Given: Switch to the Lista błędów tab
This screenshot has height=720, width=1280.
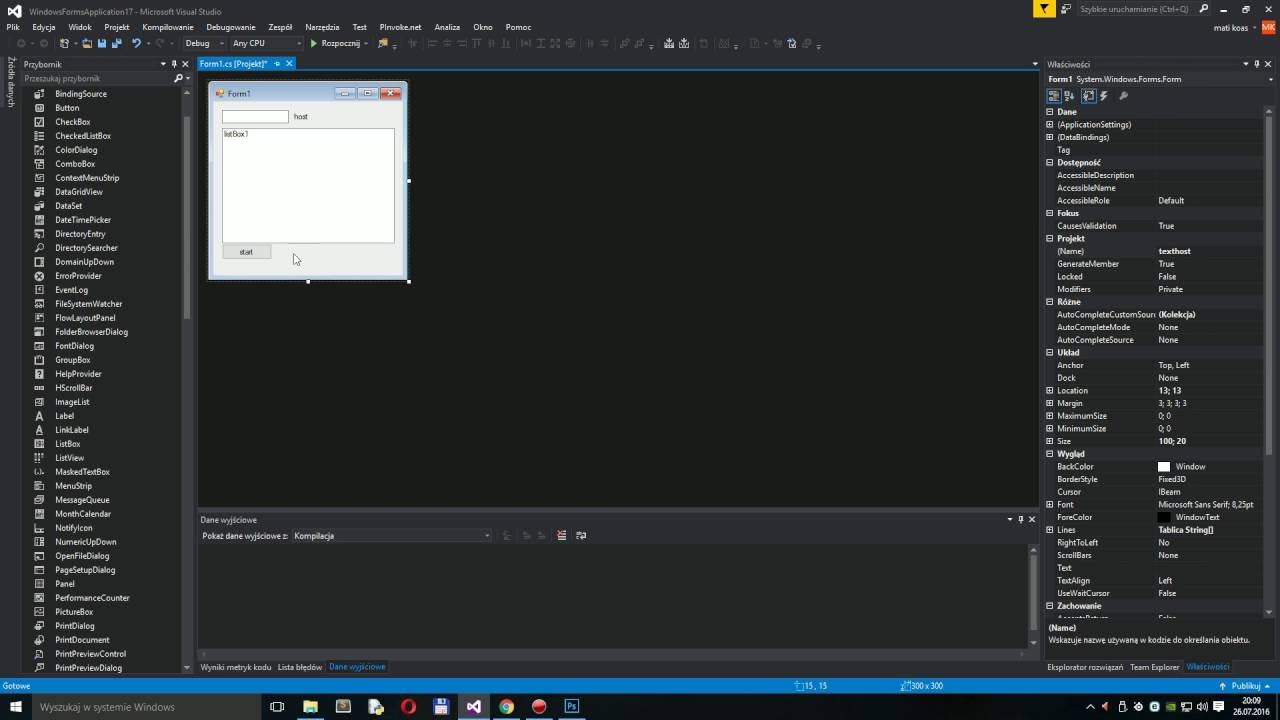Looking at the screenshot, I should [x=300, y=667].
